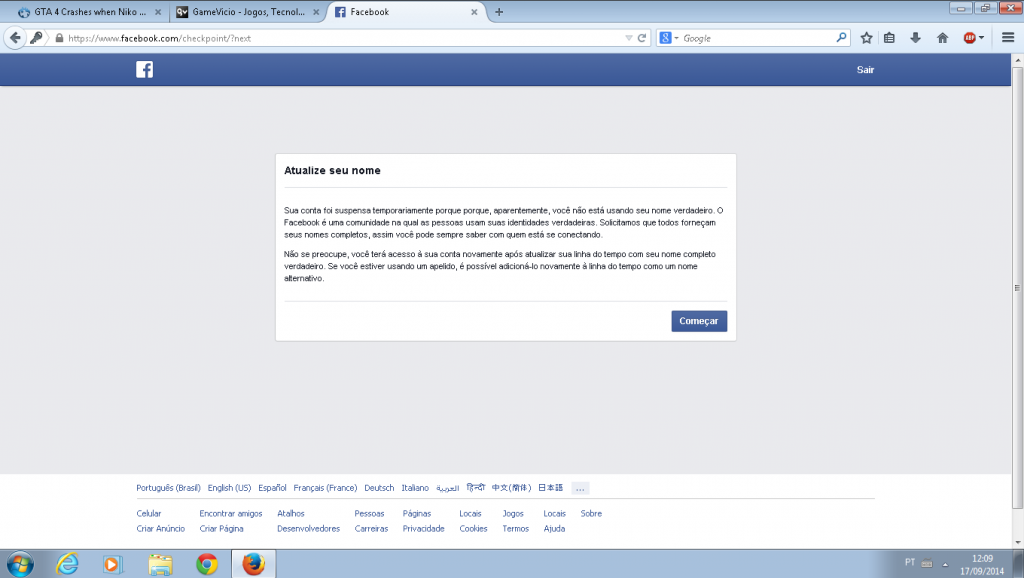1024x578 pixels.
Task: Show the bookmarks sidebar icon
Action: [x=889, y=37]
